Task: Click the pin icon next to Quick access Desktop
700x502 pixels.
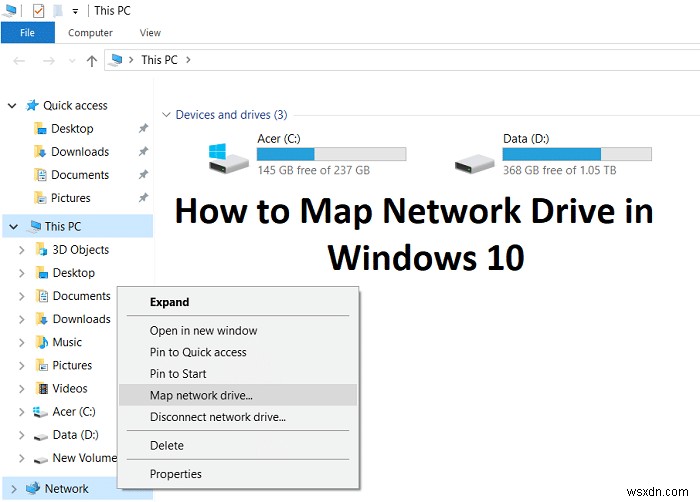Action: [143, 129]
